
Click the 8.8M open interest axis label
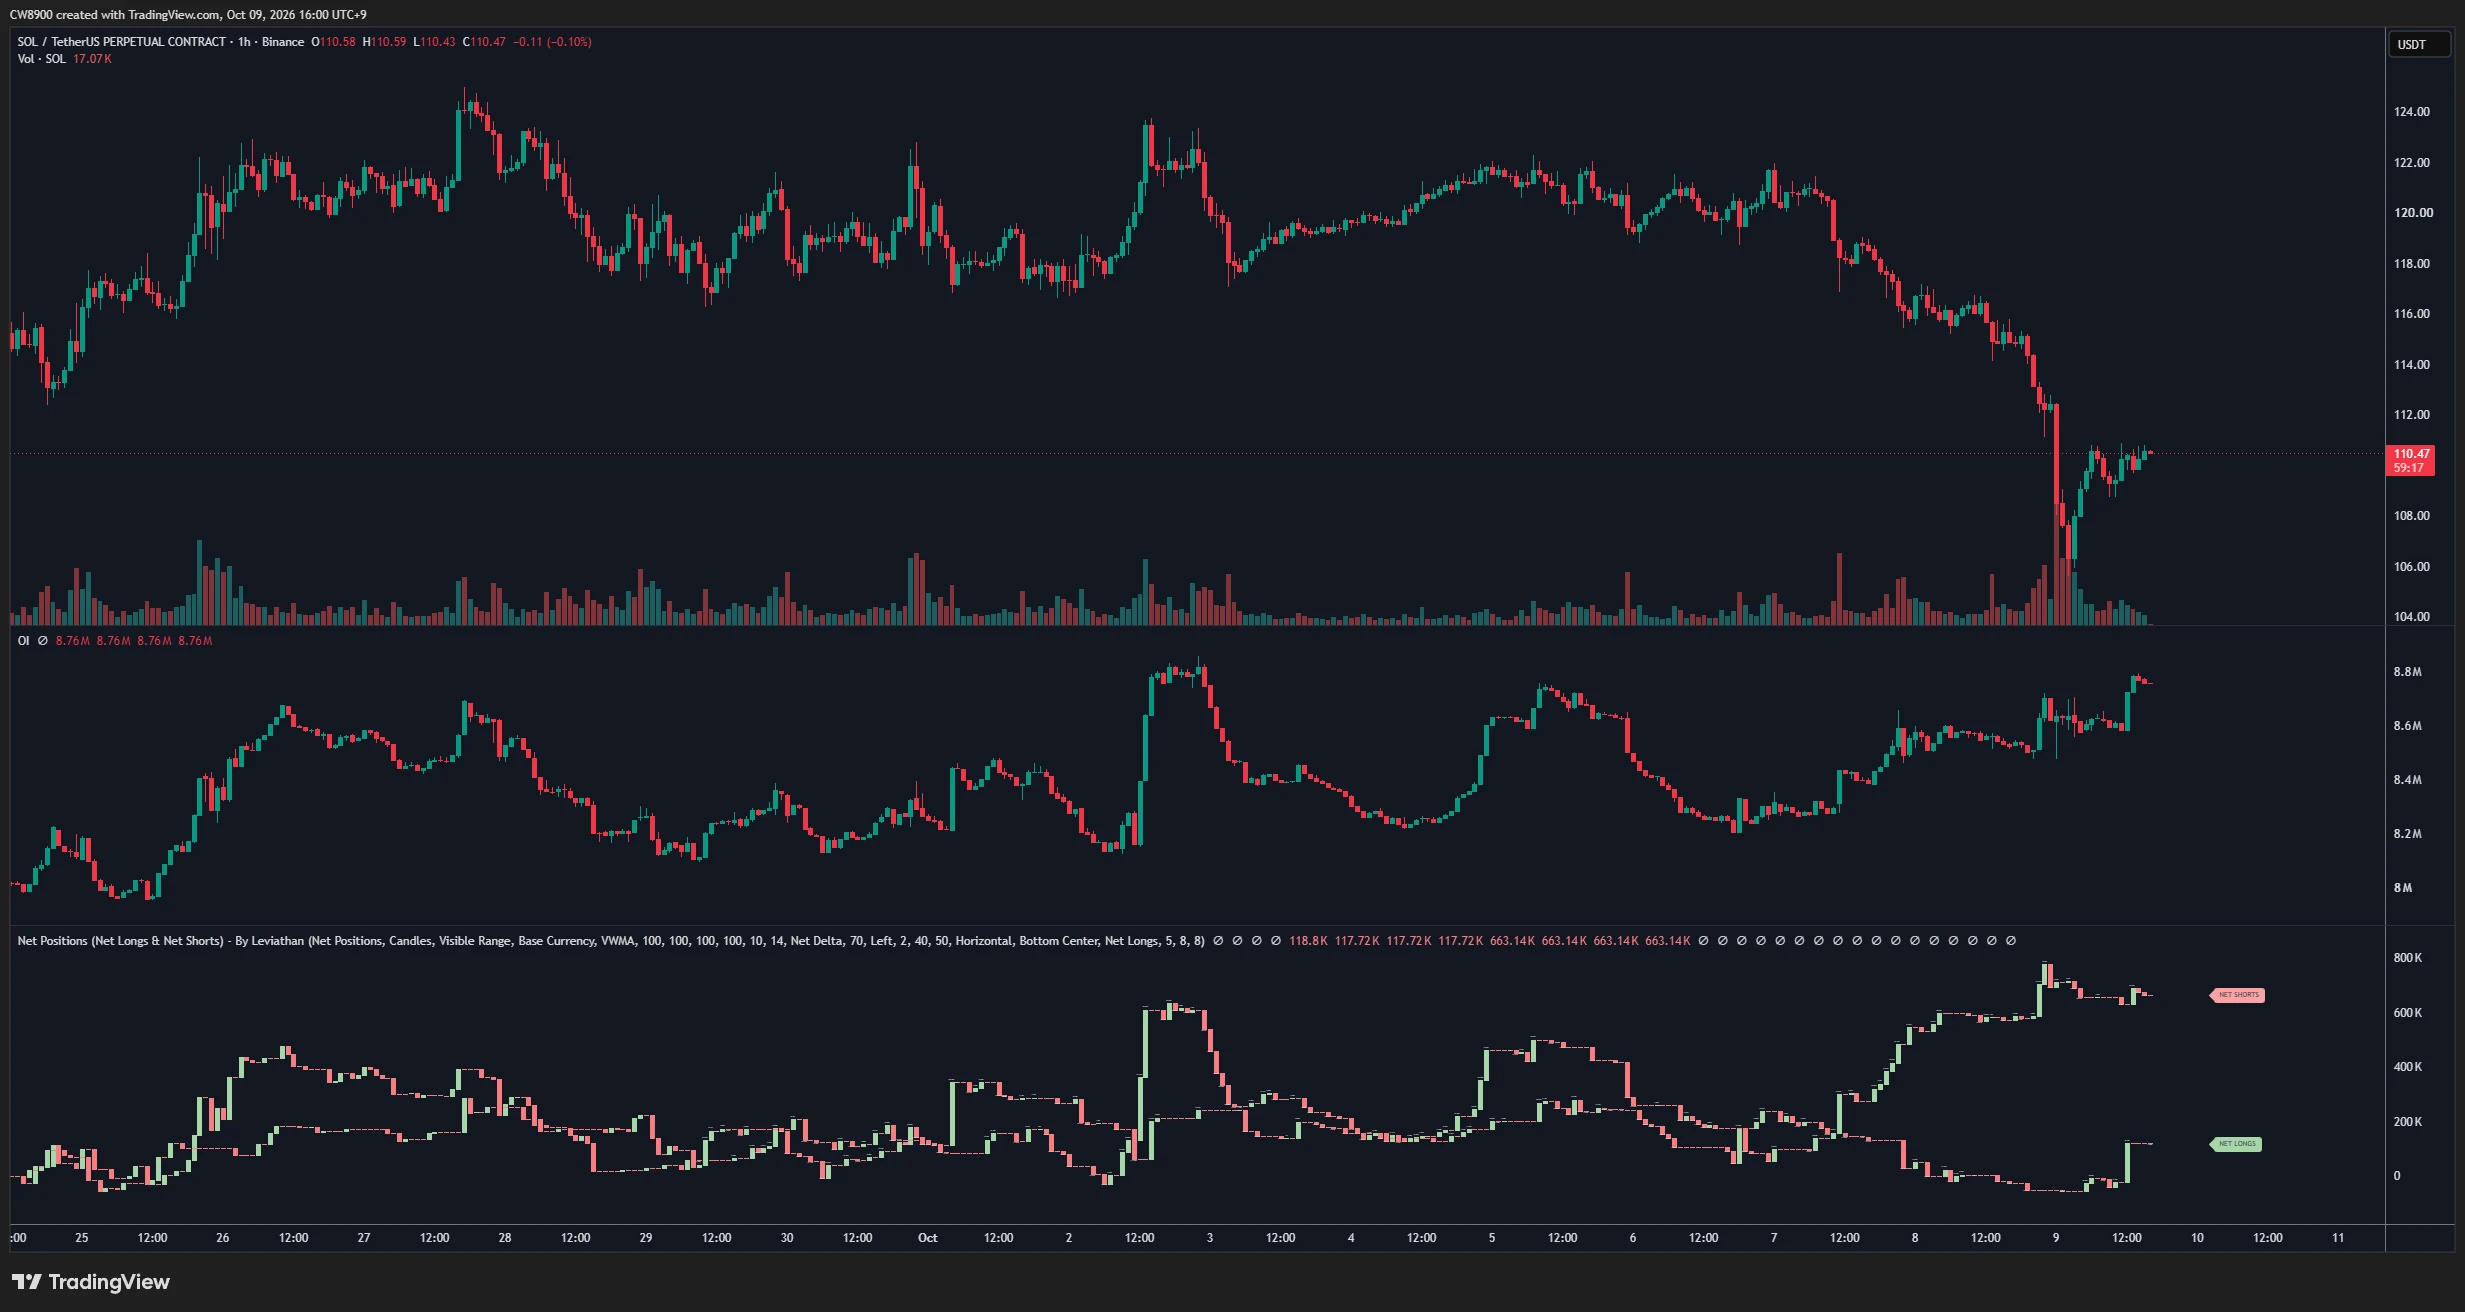point(2407,672)
